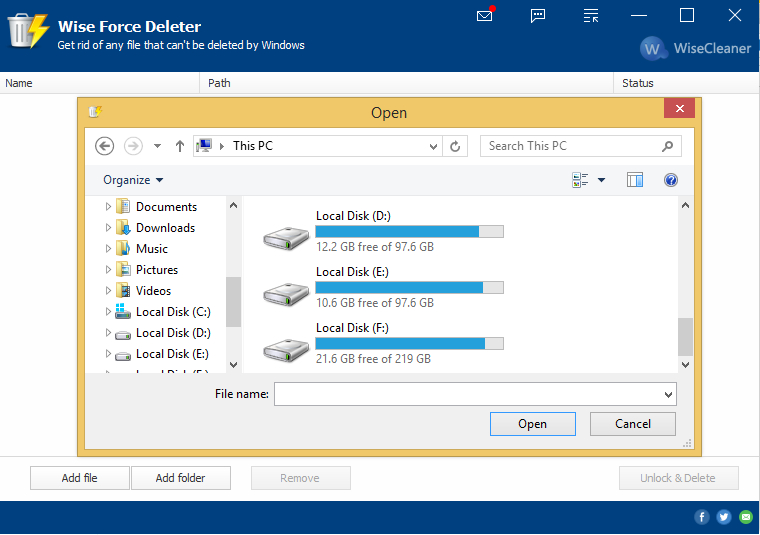Viewport: 760px width, 535px height.
Task: Expand the Music tree node
Action: pos(108,249)
